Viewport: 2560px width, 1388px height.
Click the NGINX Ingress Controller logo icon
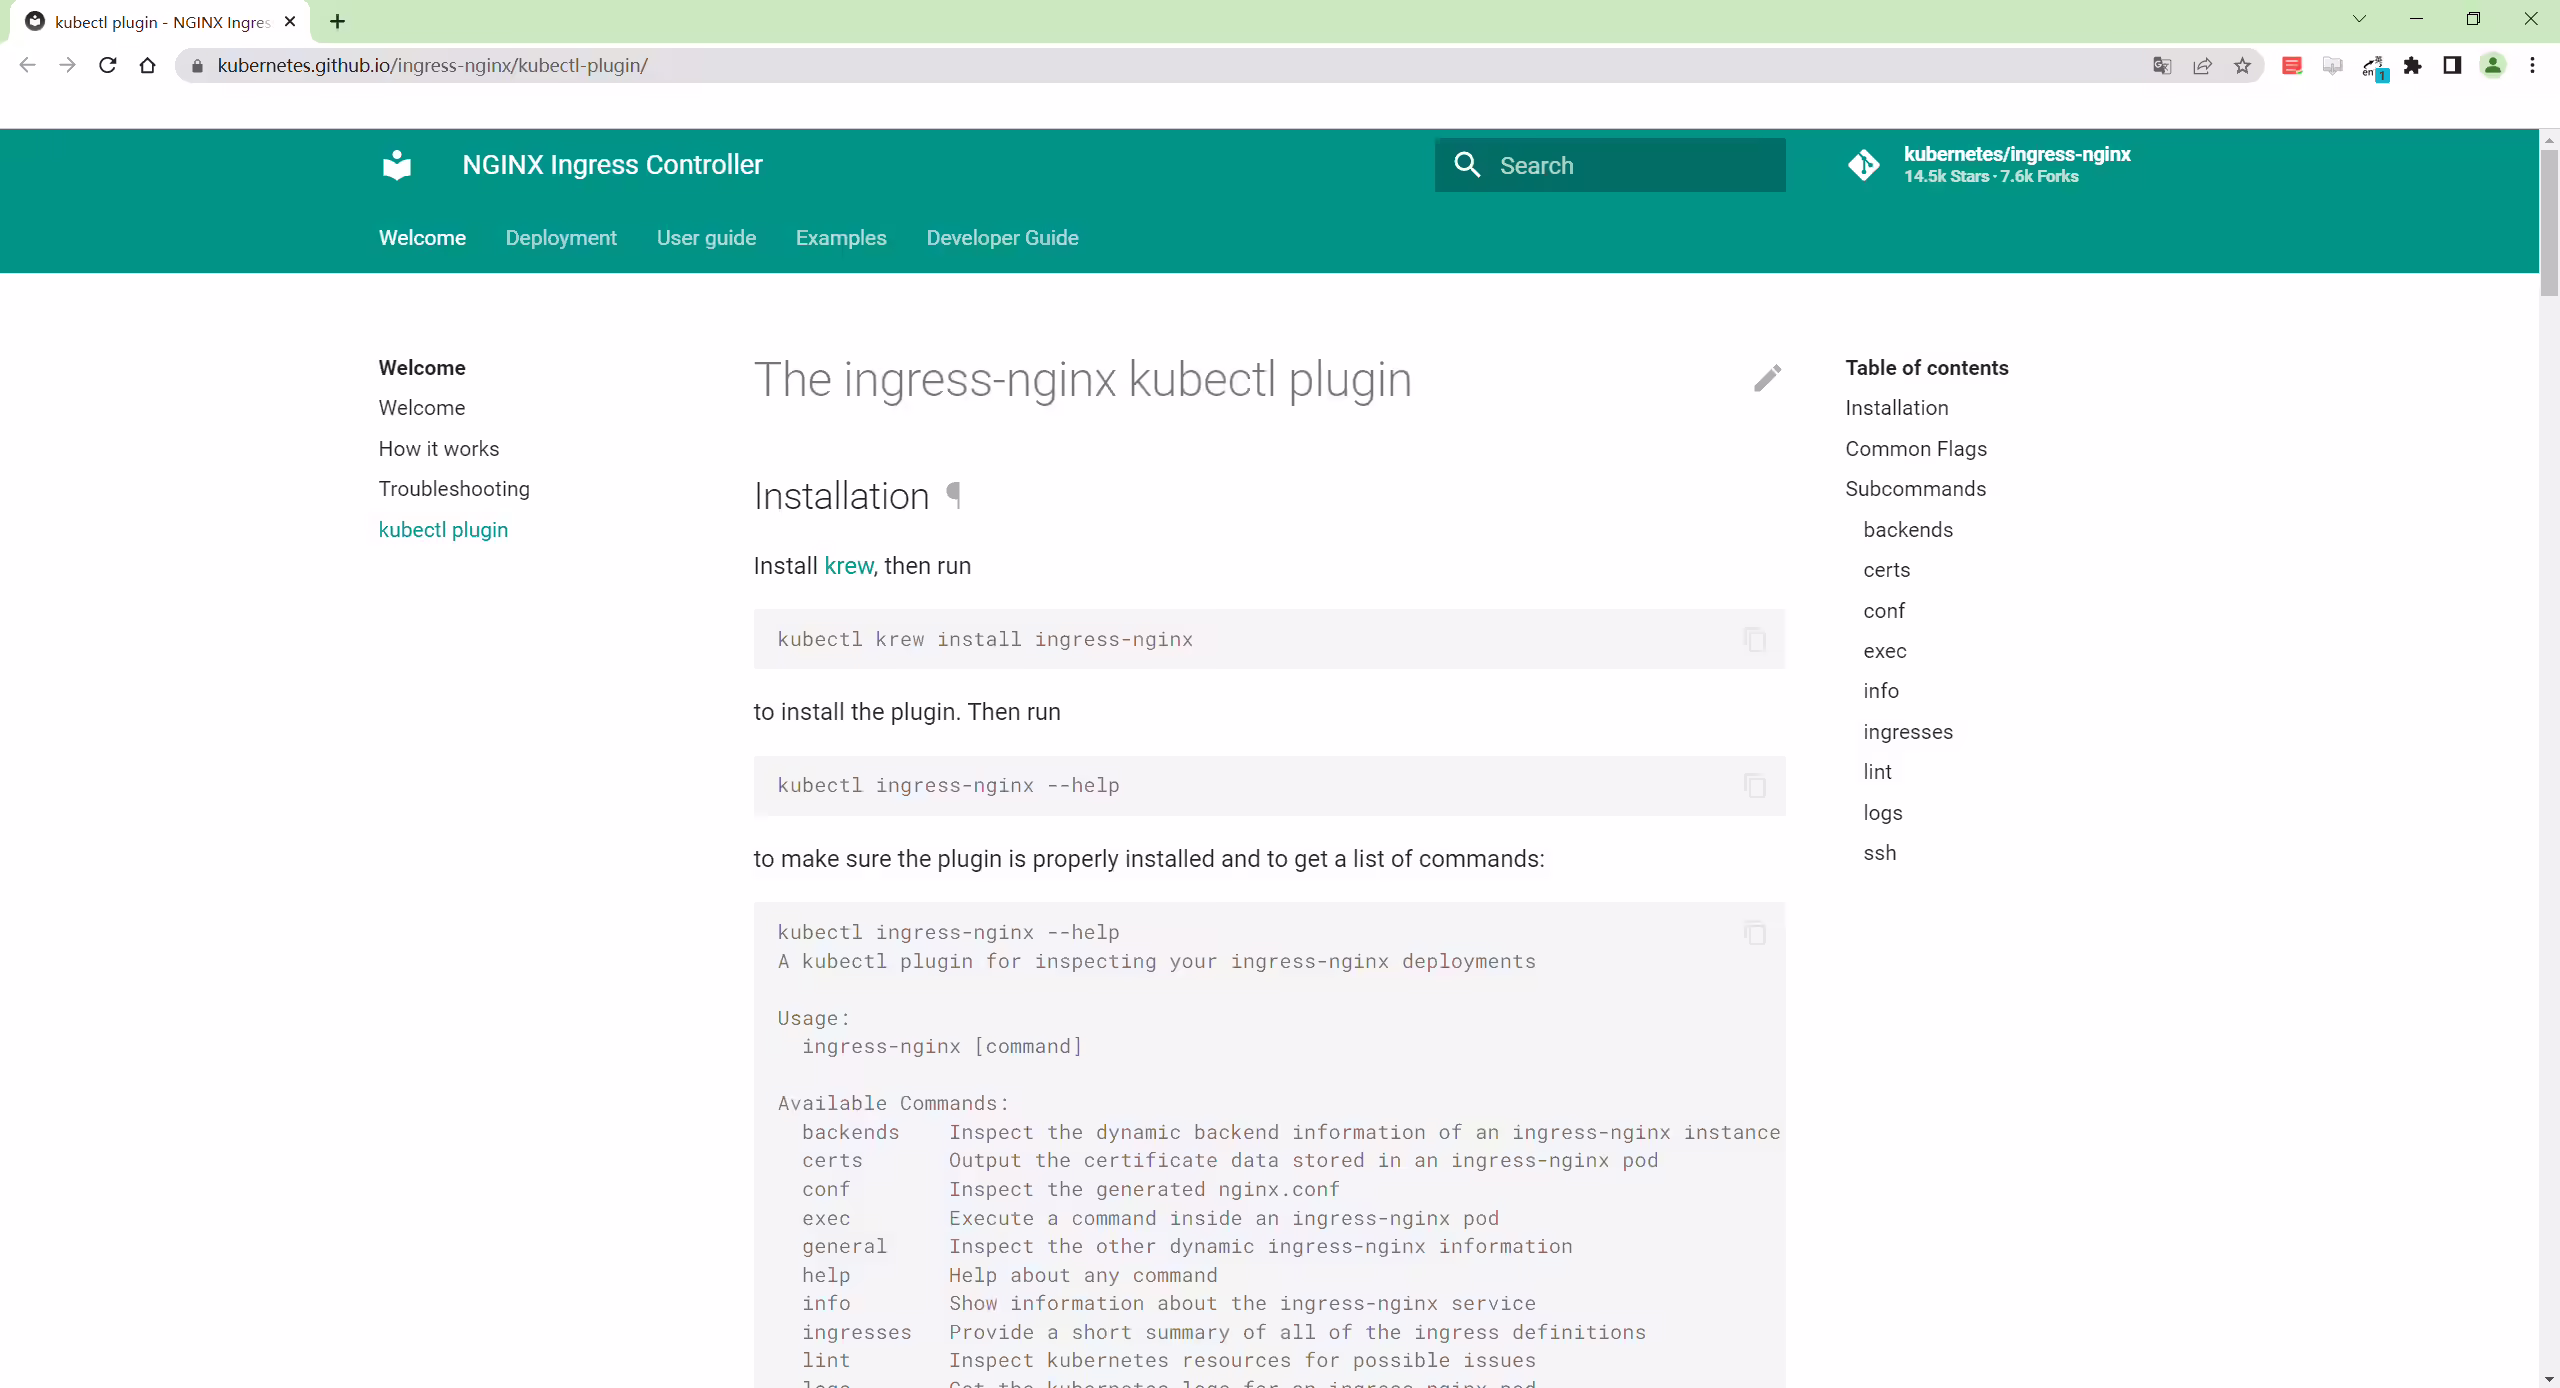397,165
